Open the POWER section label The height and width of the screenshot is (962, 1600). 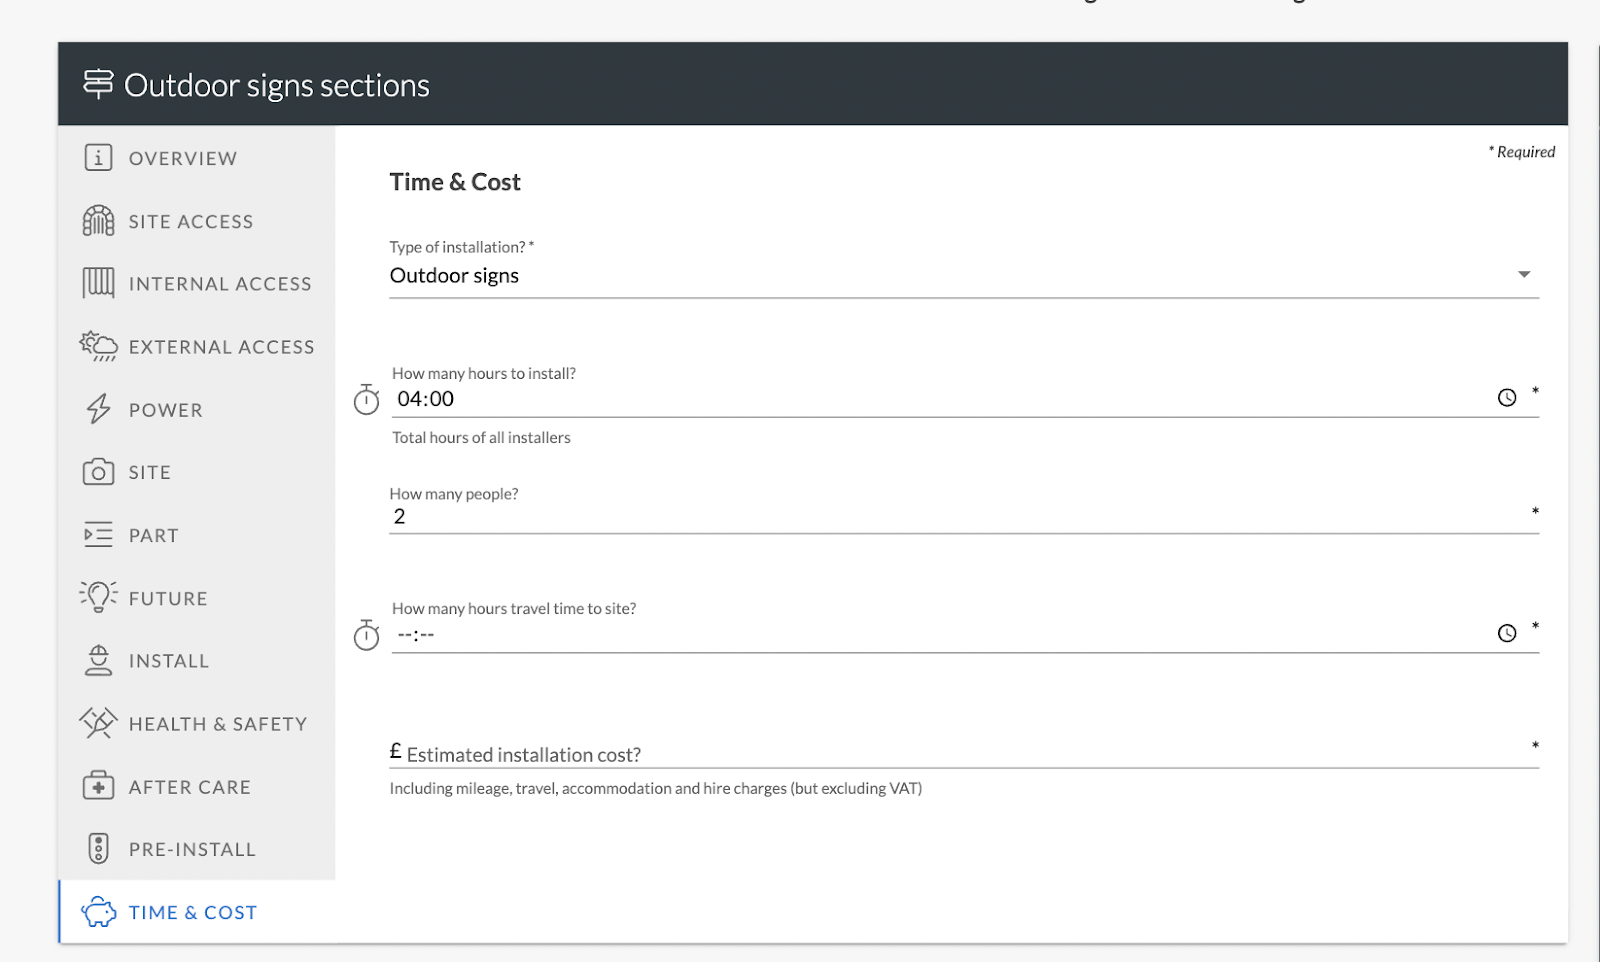point(166,410)
